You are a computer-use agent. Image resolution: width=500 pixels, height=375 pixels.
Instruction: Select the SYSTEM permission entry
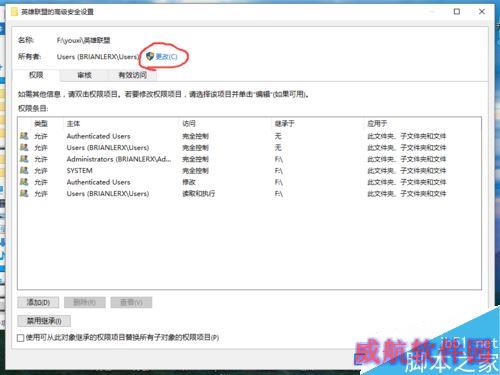(249, 171)
